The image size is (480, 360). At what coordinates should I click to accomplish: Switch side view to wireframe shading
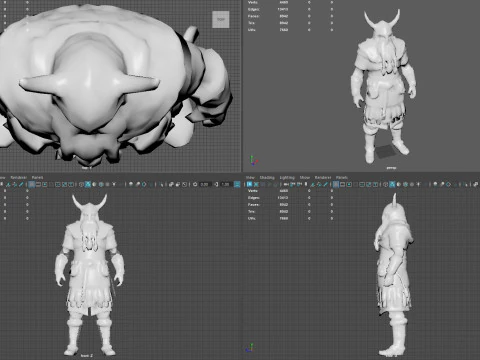click(385, 184)
